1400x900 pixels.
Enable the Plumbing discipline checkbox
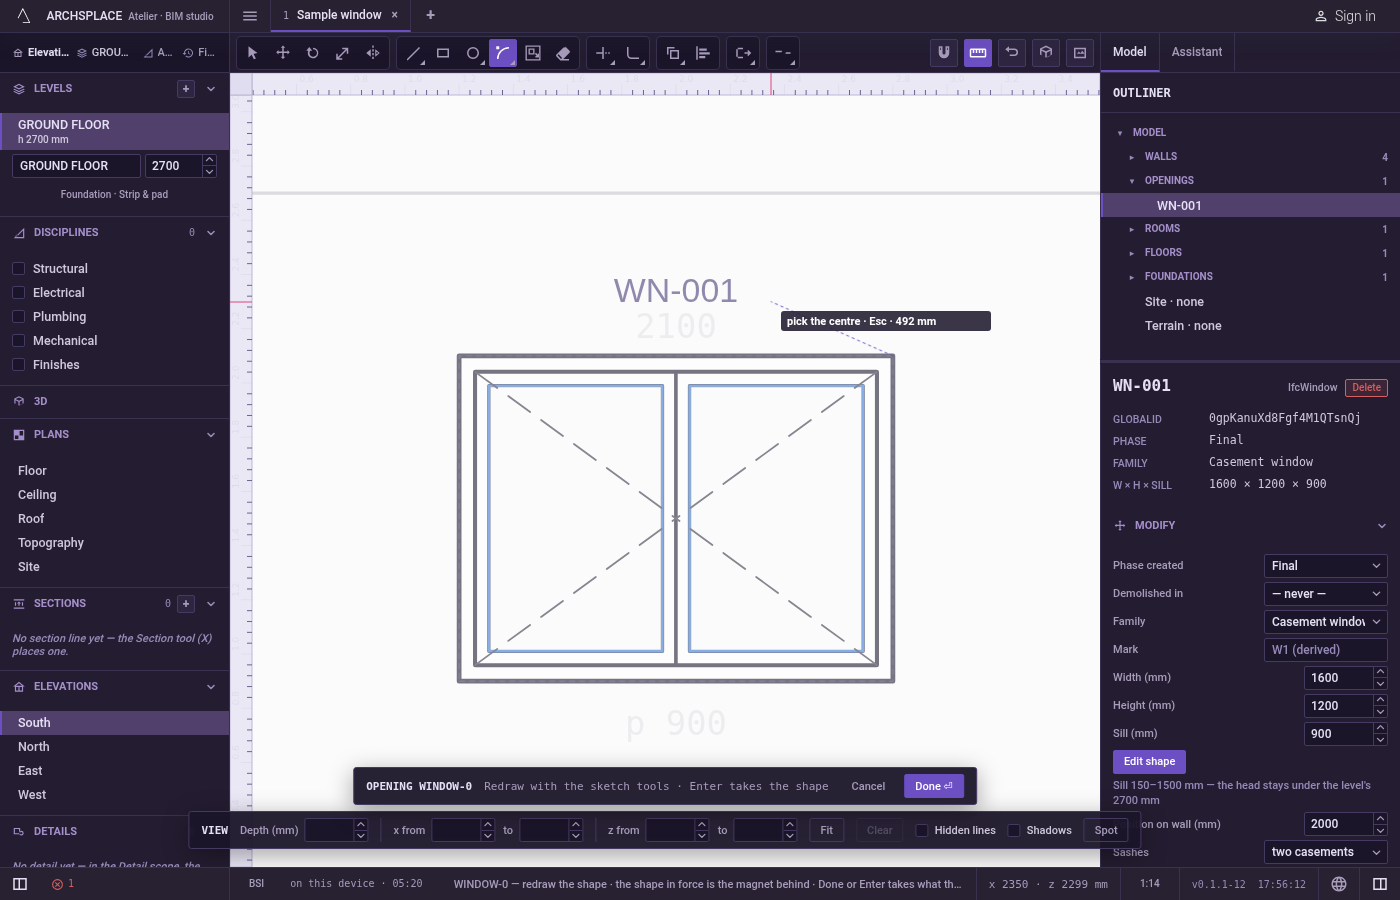pyautogui.click(x=18, y=317)
